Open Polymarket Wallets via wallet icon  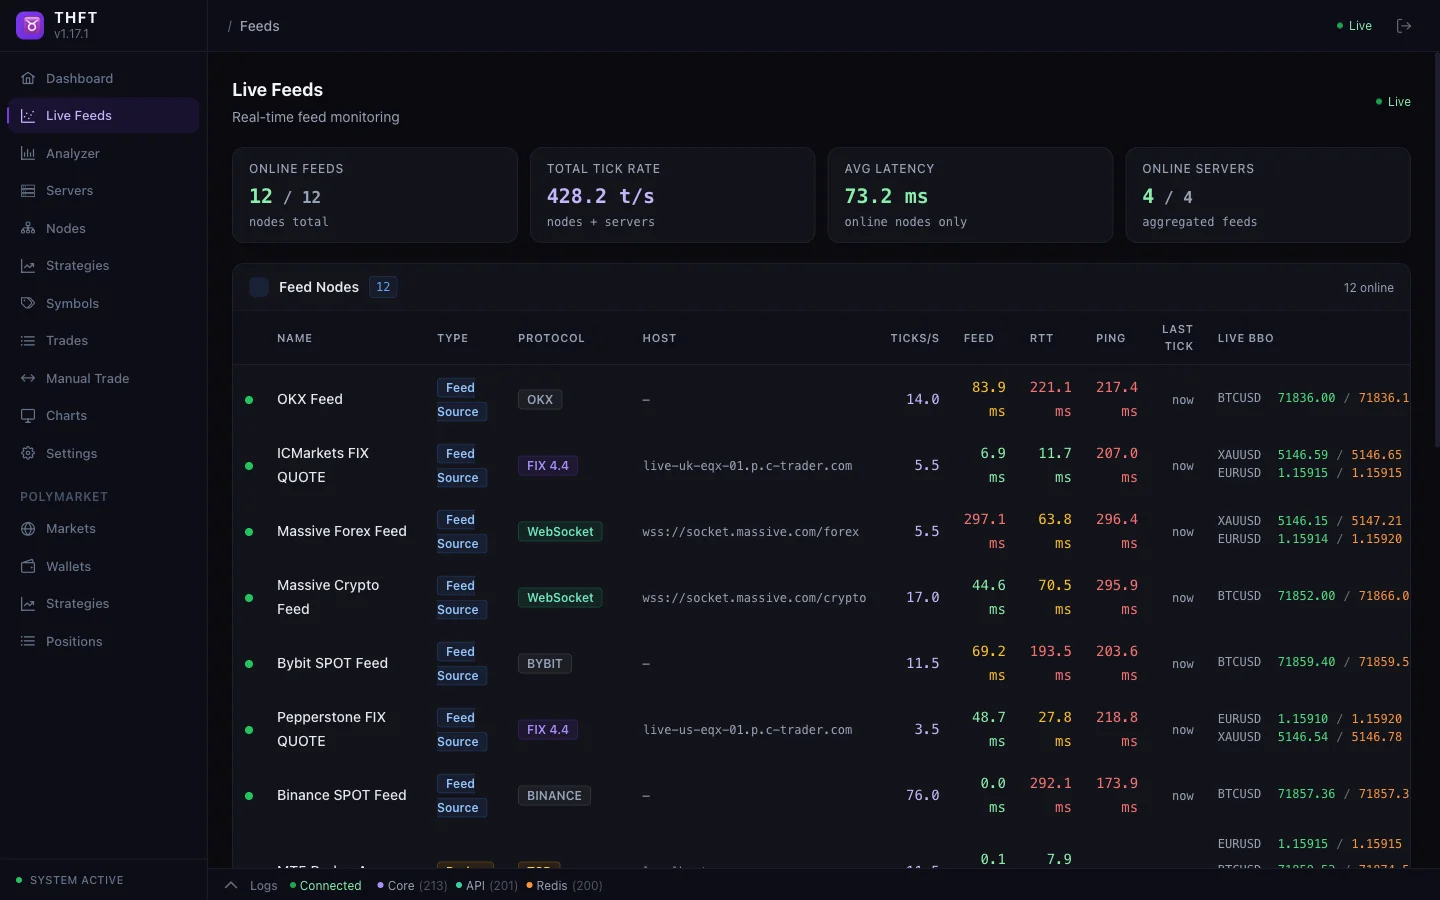[28, 567]
